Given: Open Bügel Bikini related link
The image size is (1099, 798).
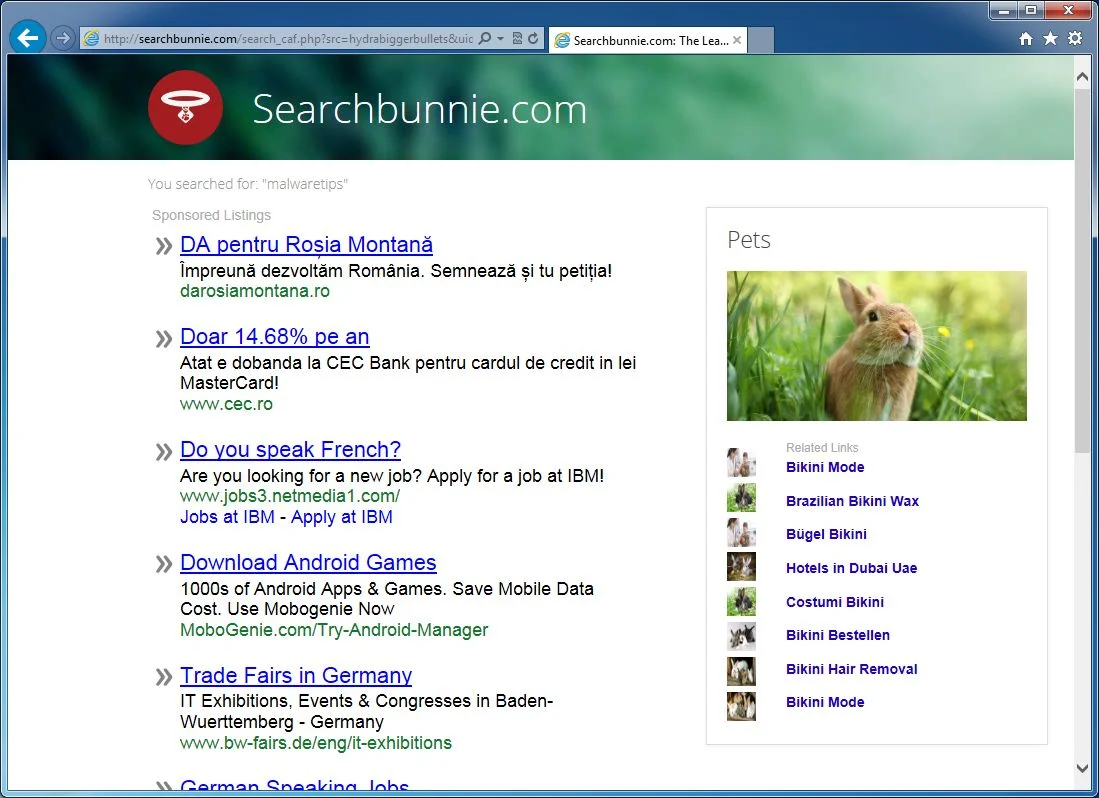Looking at the screenshot, I should click(826, 535).
